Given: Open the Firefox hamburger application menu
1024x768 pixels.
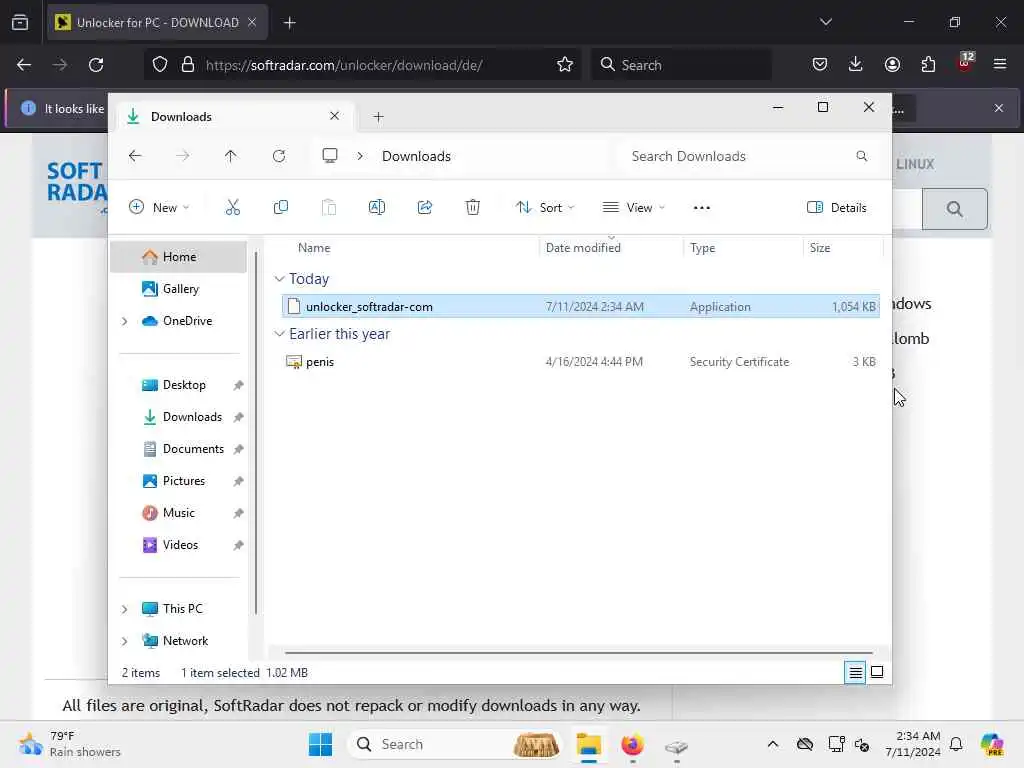Looking at the screenshot, I should coord(1000,64).
